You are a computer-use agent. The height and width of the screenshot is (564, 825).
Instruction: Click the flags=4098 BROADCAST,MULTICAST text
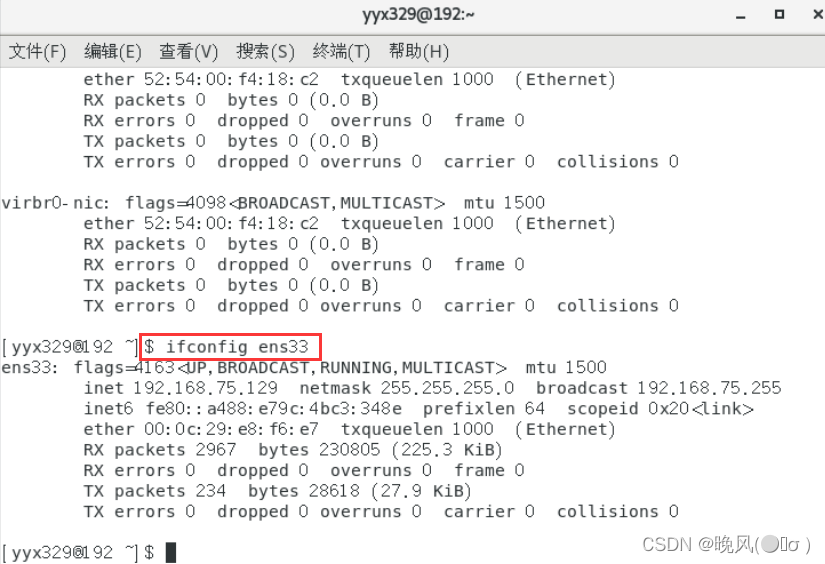tap(285, 203)
